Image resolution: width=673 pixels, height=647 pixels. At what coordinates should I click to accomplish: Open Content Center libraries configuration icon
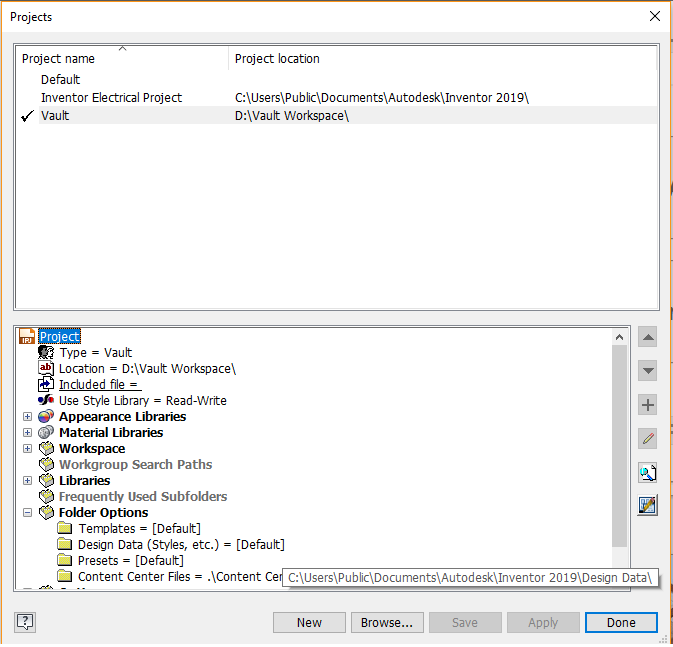(648, 506)
